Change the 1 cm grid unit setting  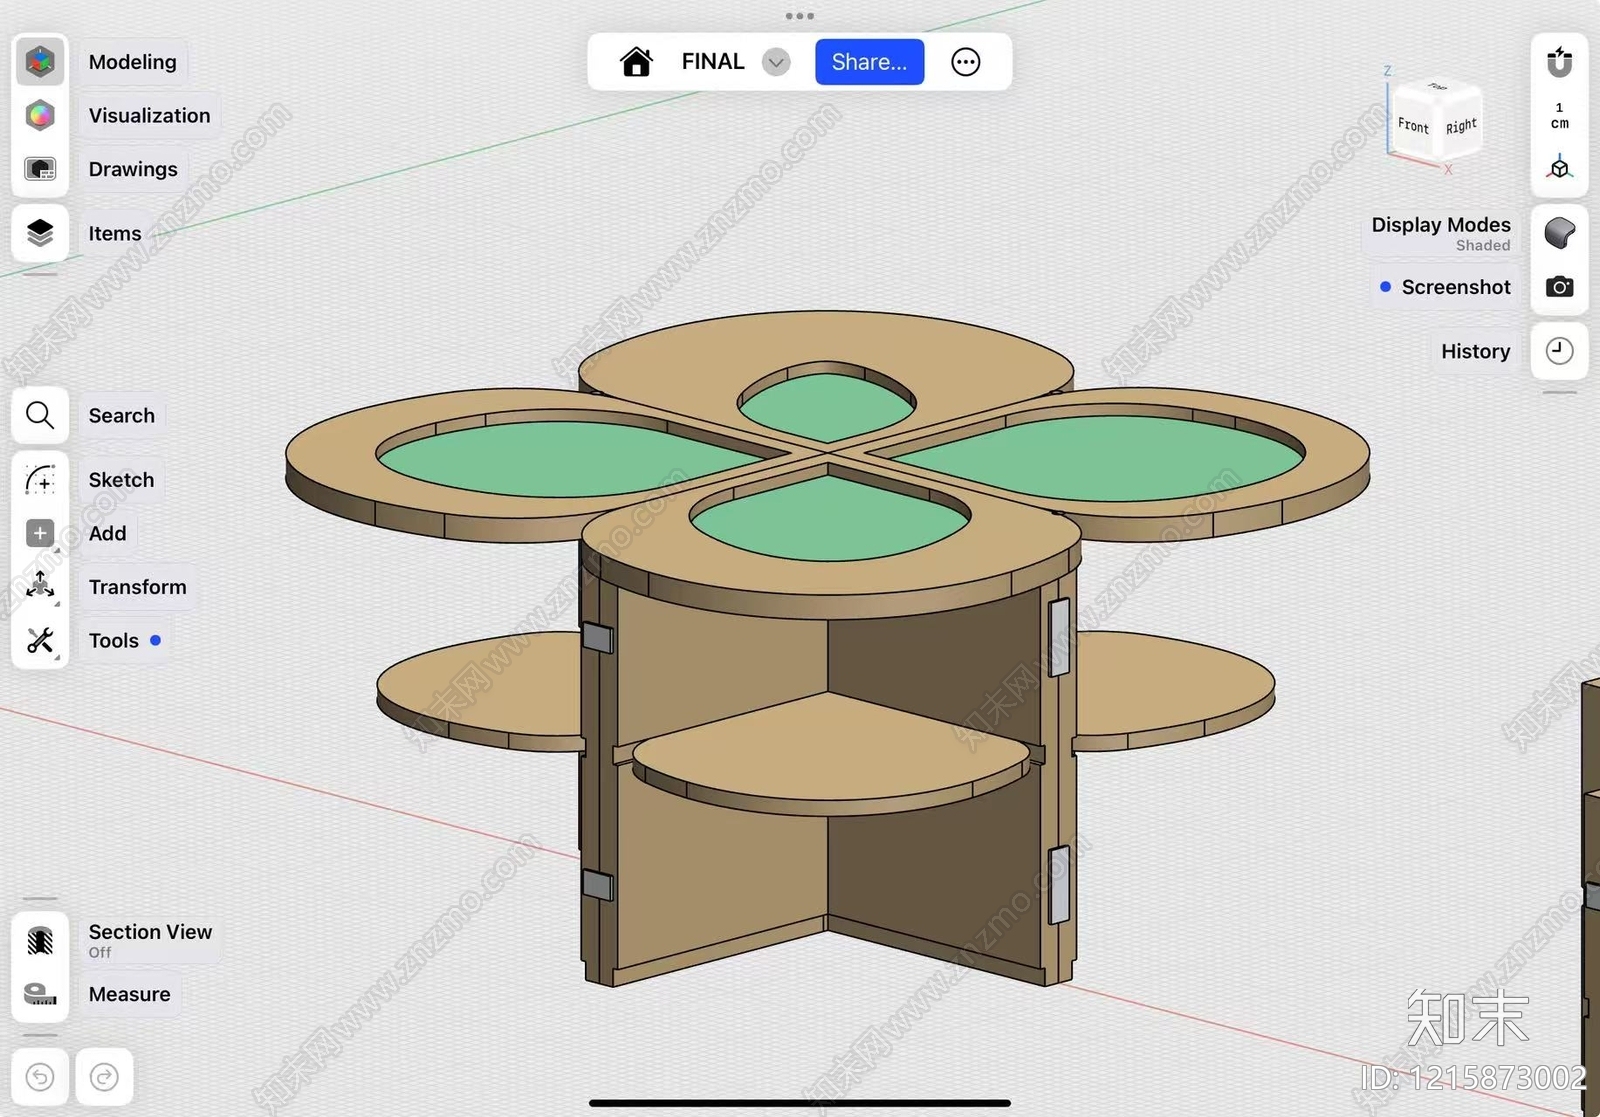click(x=1559, y=115)
